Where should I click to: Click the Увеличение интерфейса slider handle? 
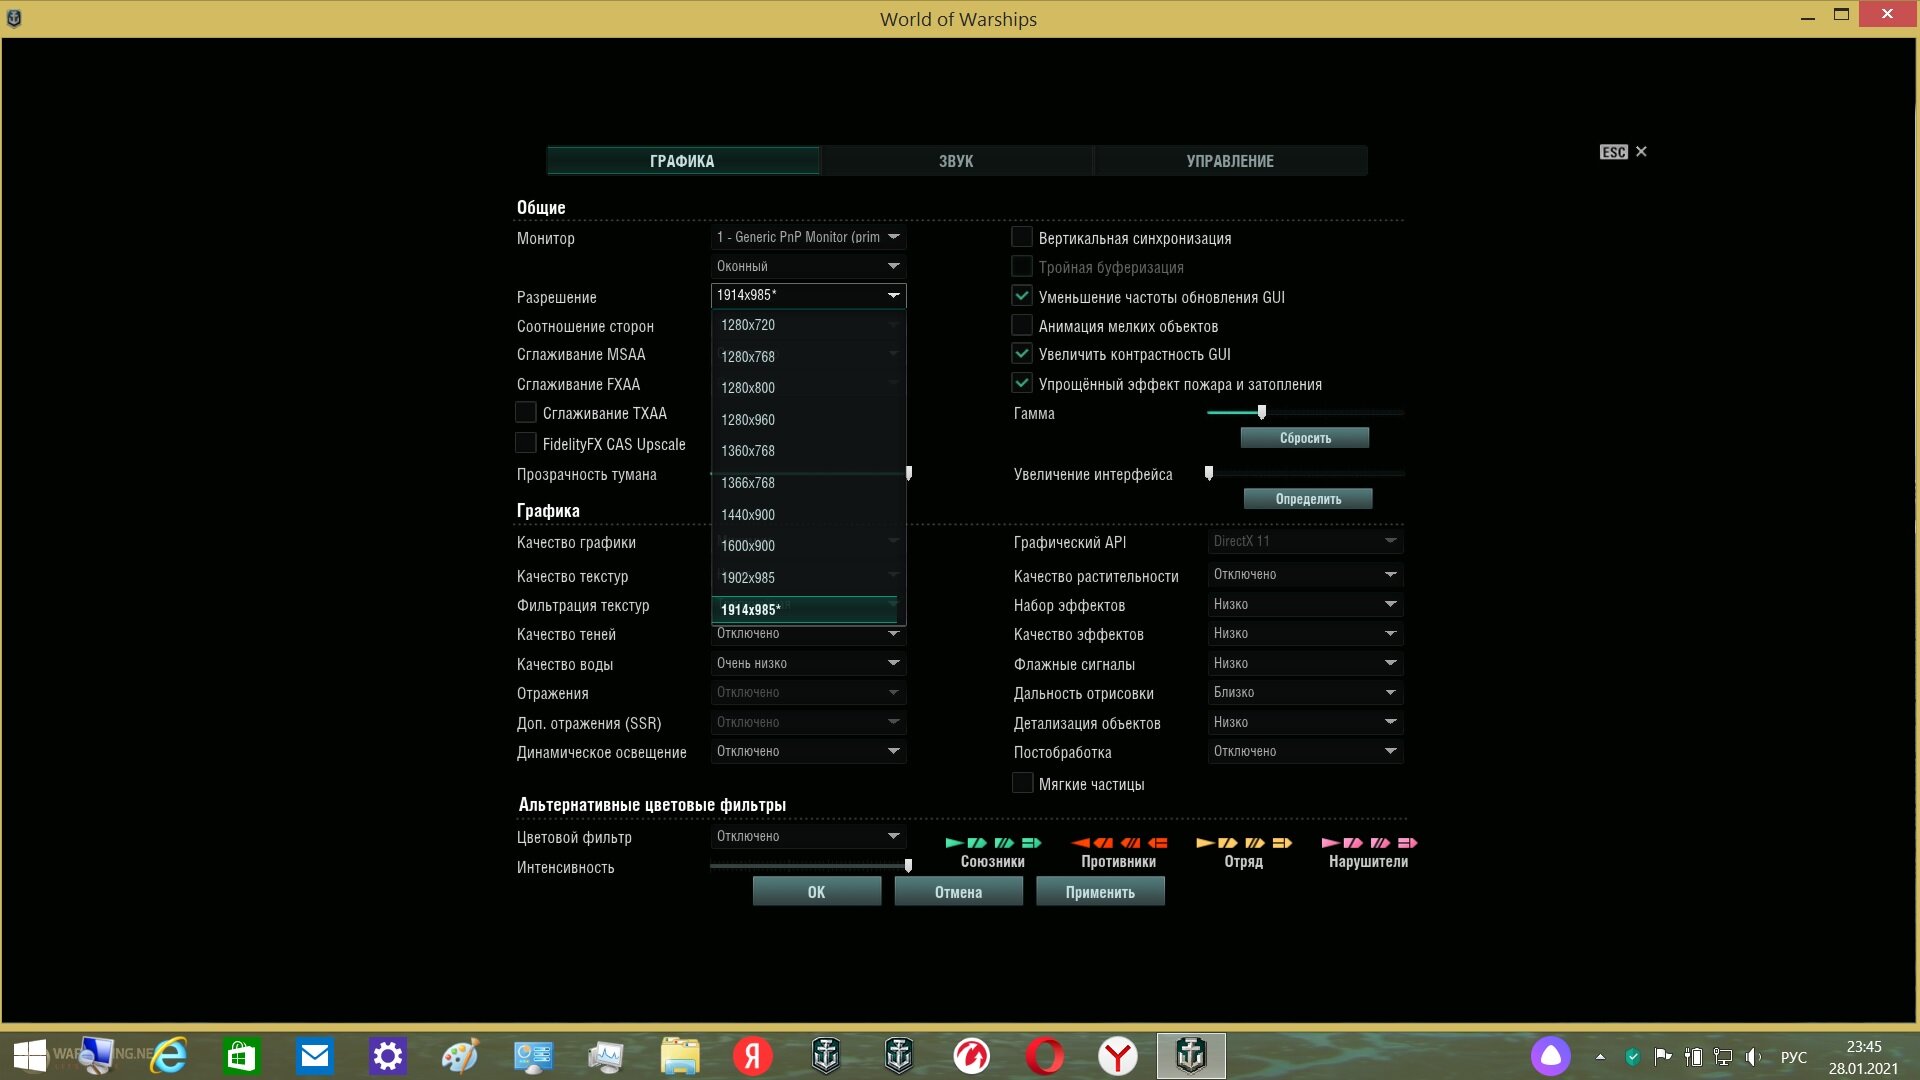pyautogui.click(x=1209, y=473)
